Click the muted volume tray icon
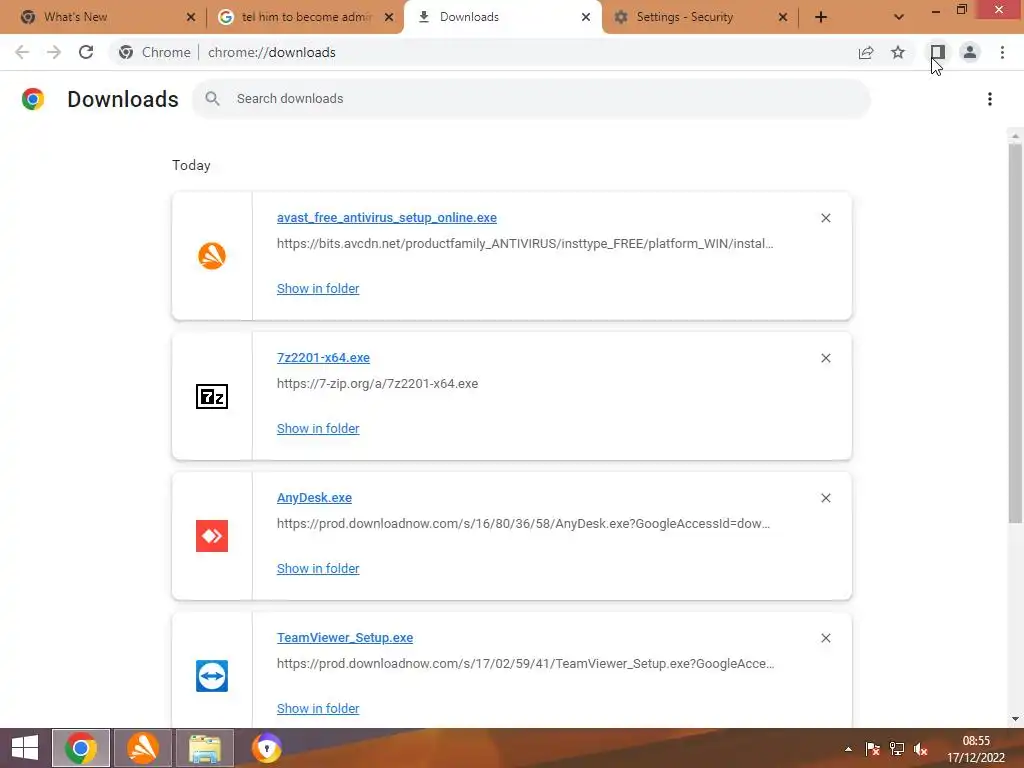Image resolution: width=1024 pixels, height=768 pixels. (x=921, y=749)
